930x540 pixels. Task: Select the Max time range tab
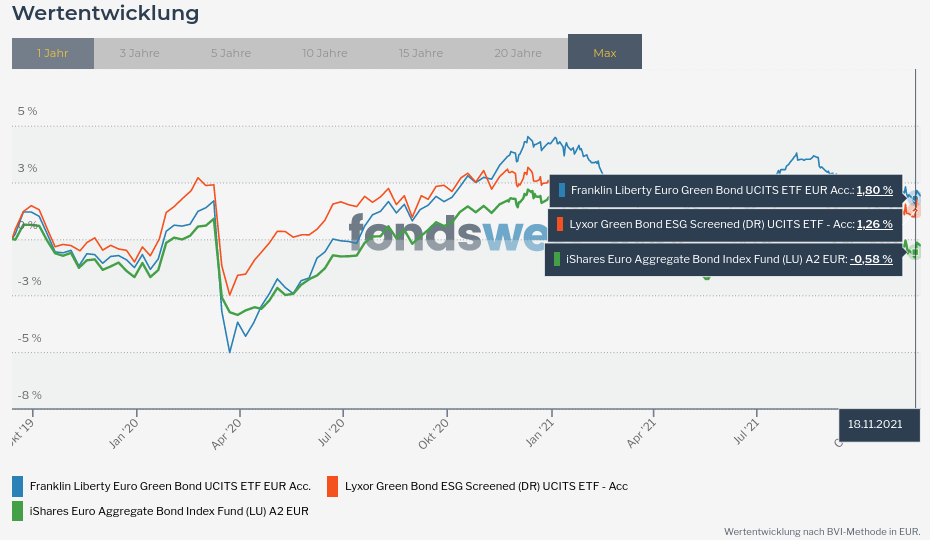(604, 52)
